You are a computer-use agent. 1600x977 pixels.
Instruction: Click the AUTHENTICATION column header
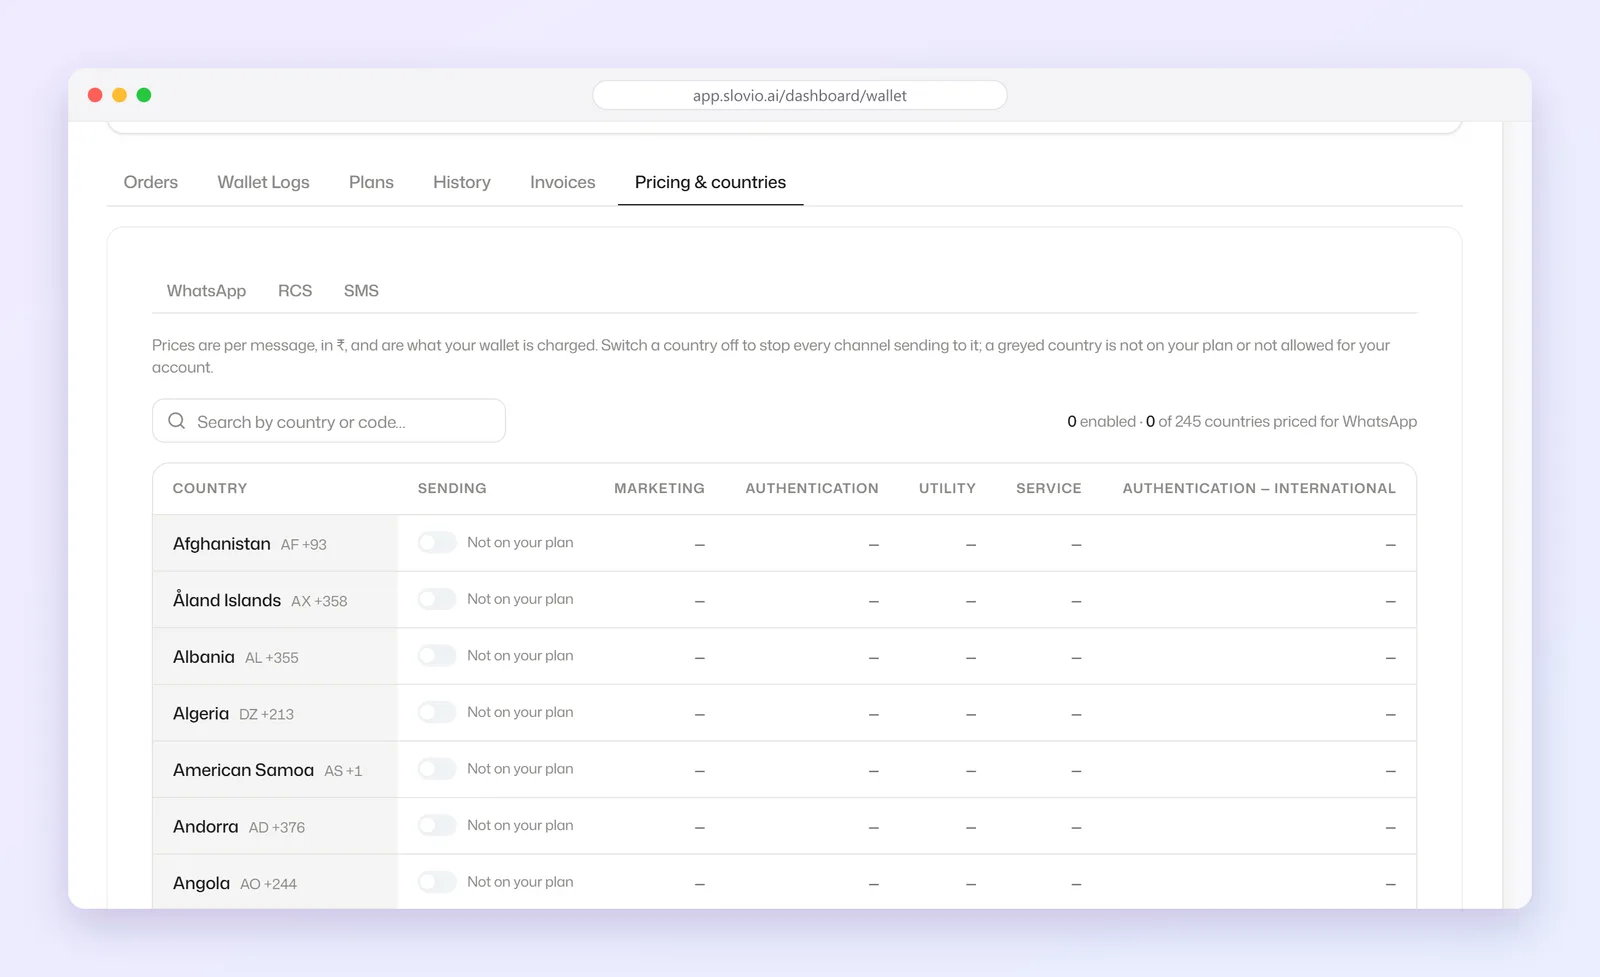click(812, 488)
